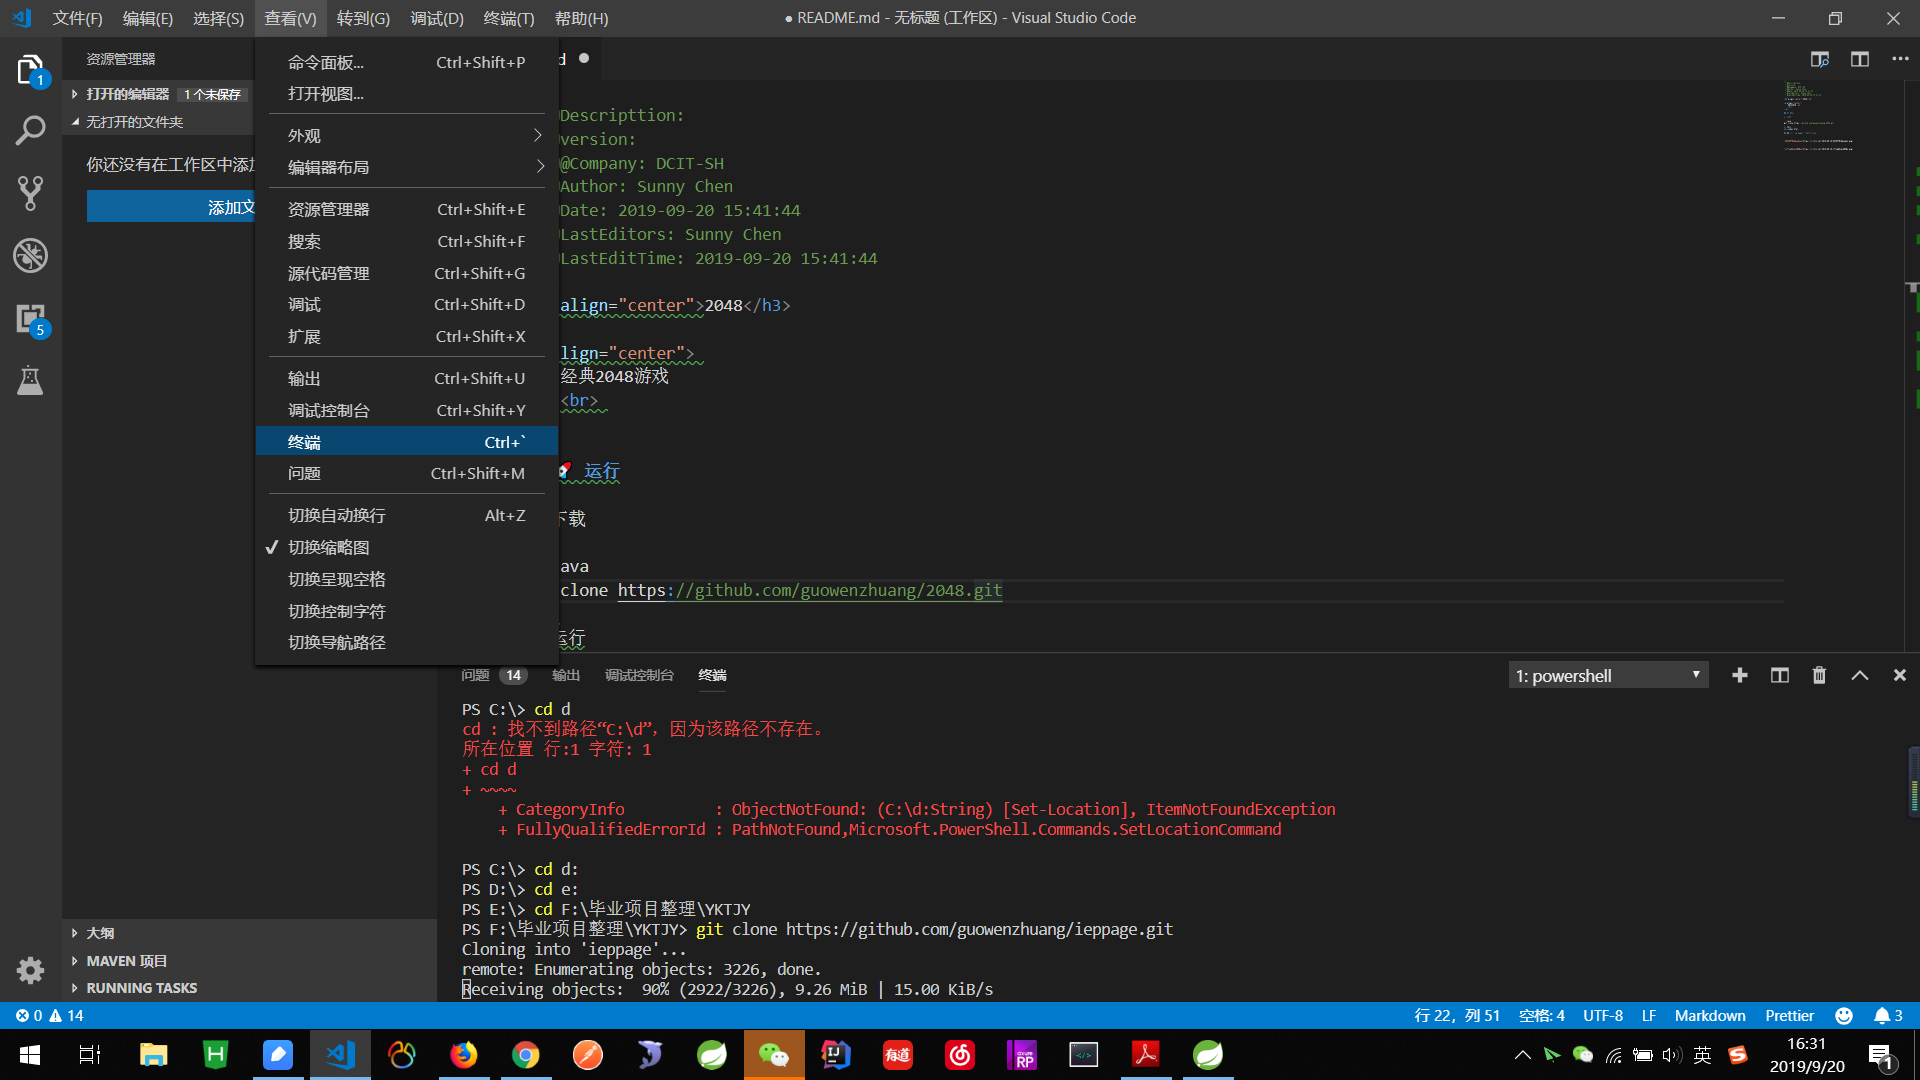Open the Extensions activity bar icon
Screen dimensions: 1920x1080
(x=30, y=319)
